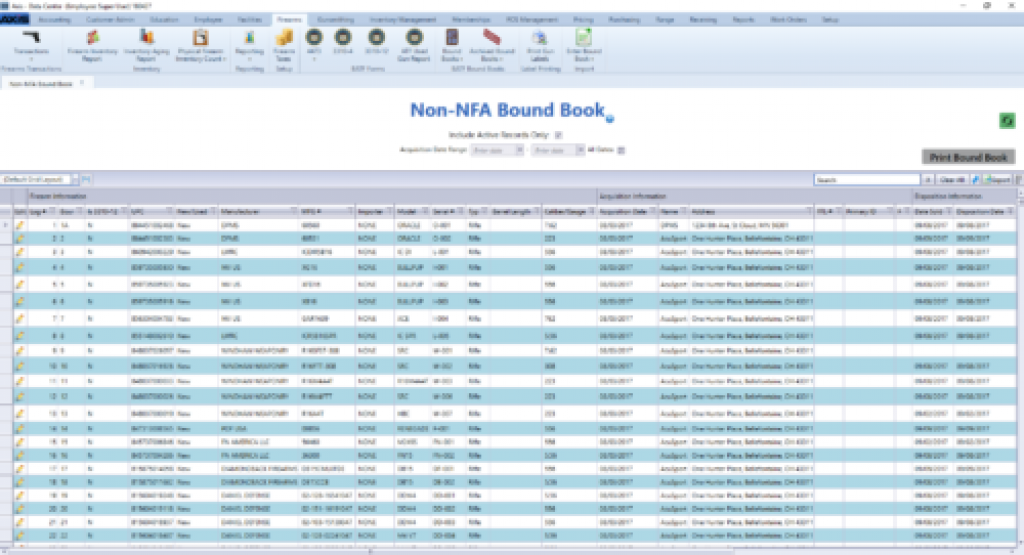Open the acquisition start date picker
Viewport: 1024px width, 555px height.
tap(518, 150)
